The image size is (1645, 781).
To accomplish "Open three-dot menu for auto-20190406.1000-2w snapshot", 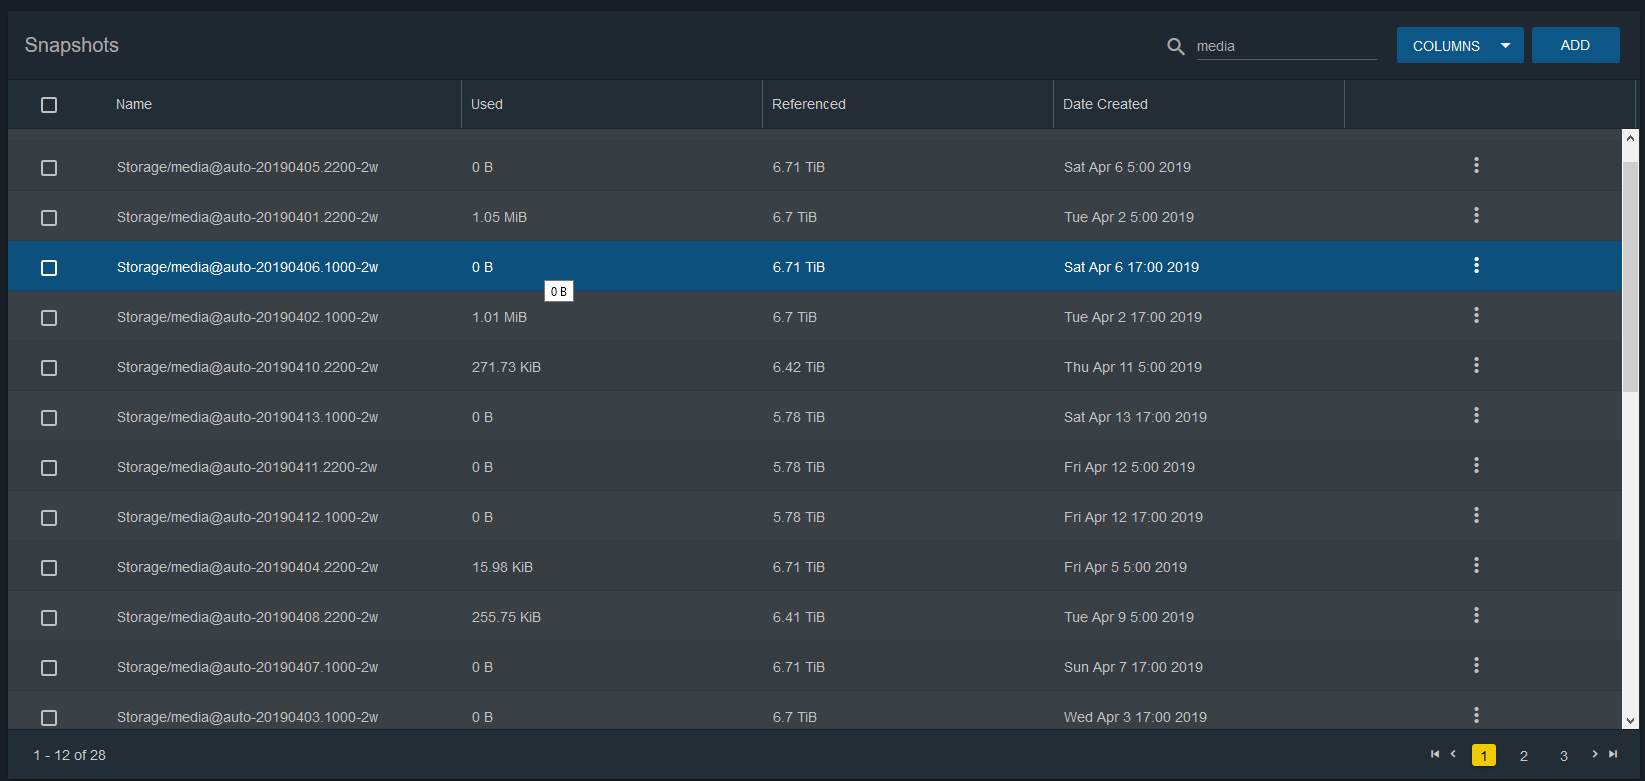I will point(1476,266).
